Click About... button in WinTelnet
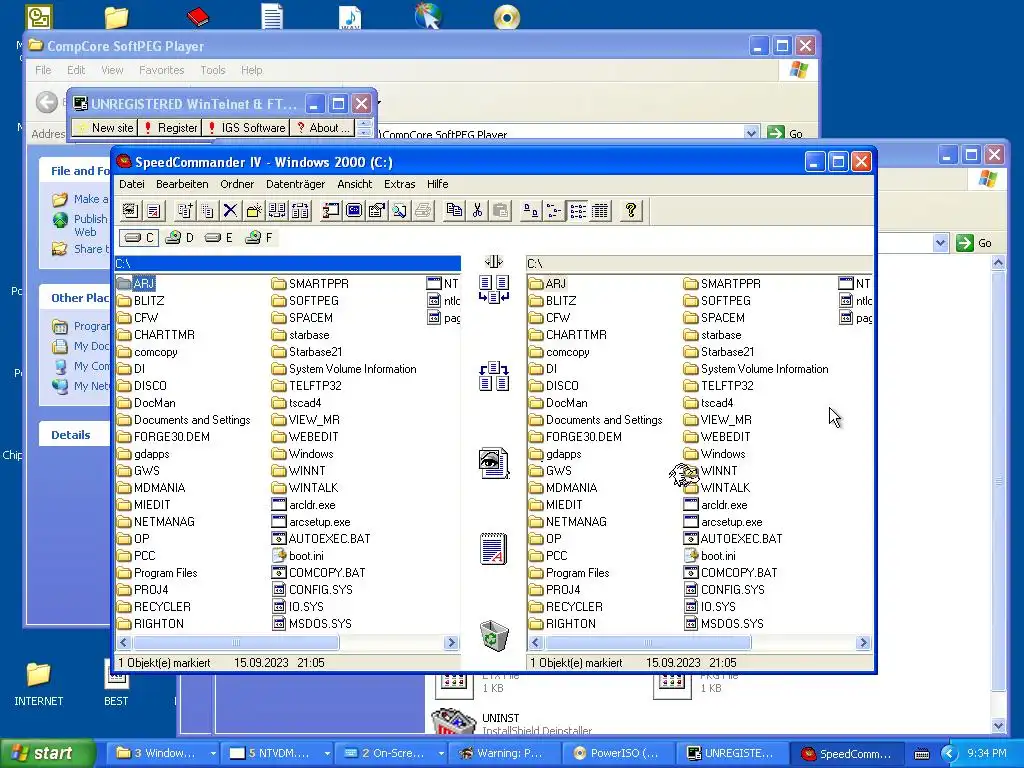Screen dimensions: 1024x768 323,127
